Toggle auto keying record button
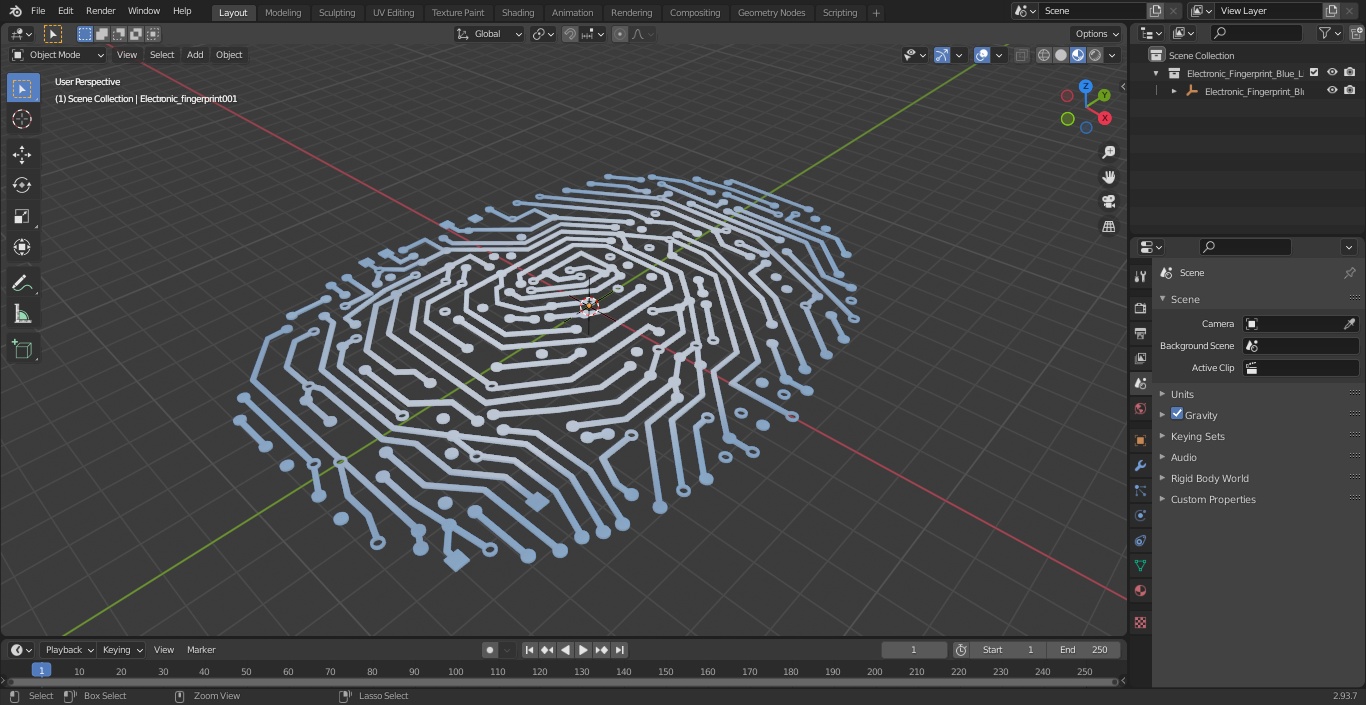The image size is (1366, 705). point(490,650)
